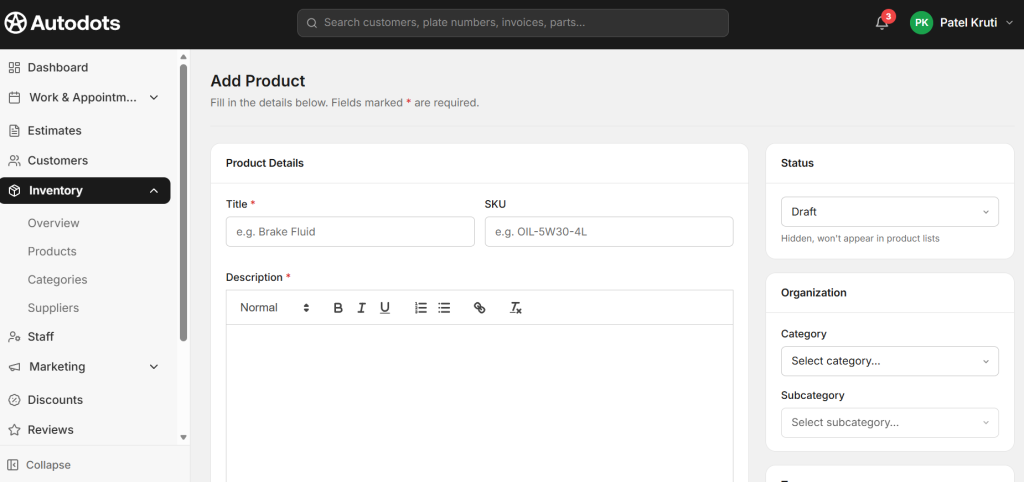Click the sidebar scroll-up arrow

tap(184, 57)
